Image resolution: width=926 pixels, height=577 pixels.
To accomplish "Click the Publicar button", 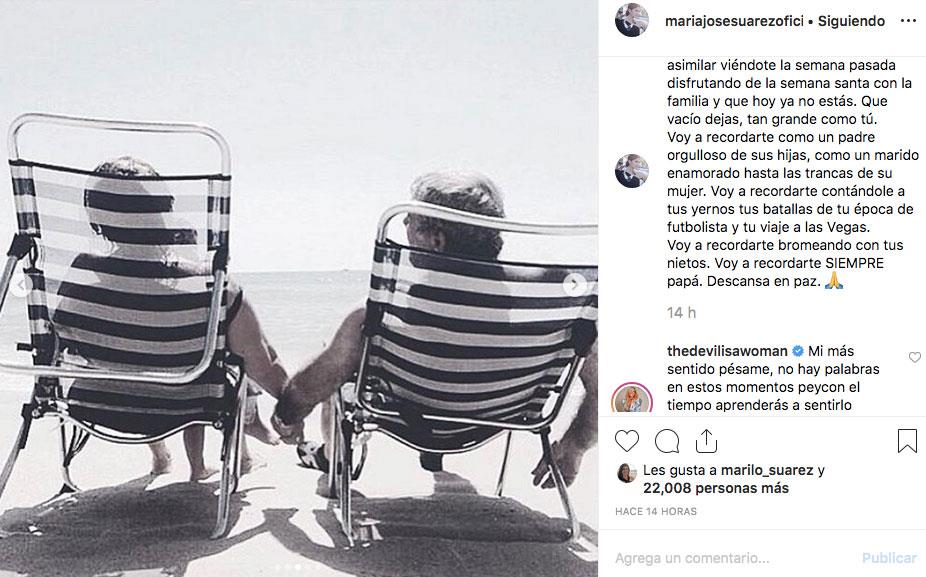I will coord(889,558).
